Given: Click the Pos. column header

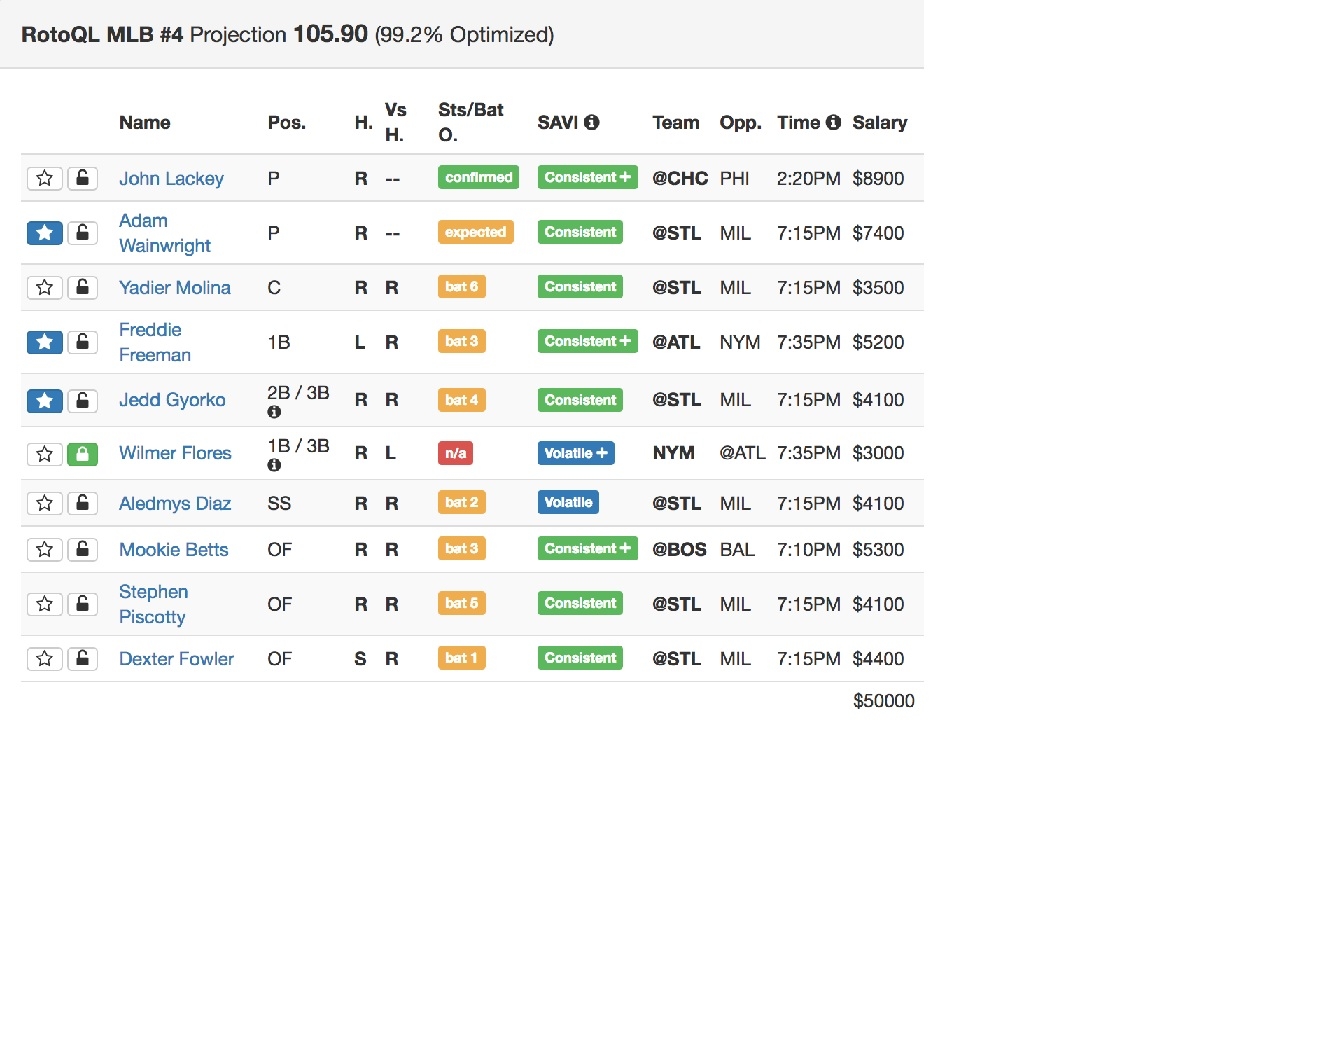Looking at the screenshot, I should pos(287,122).
